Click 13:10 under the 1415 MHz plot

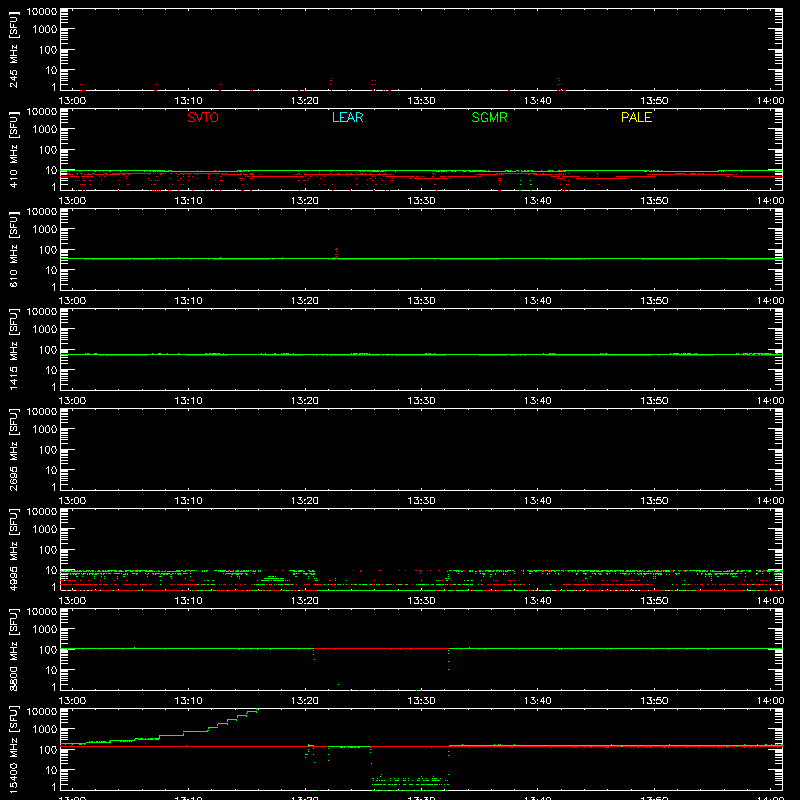click(x=188, y=401)
